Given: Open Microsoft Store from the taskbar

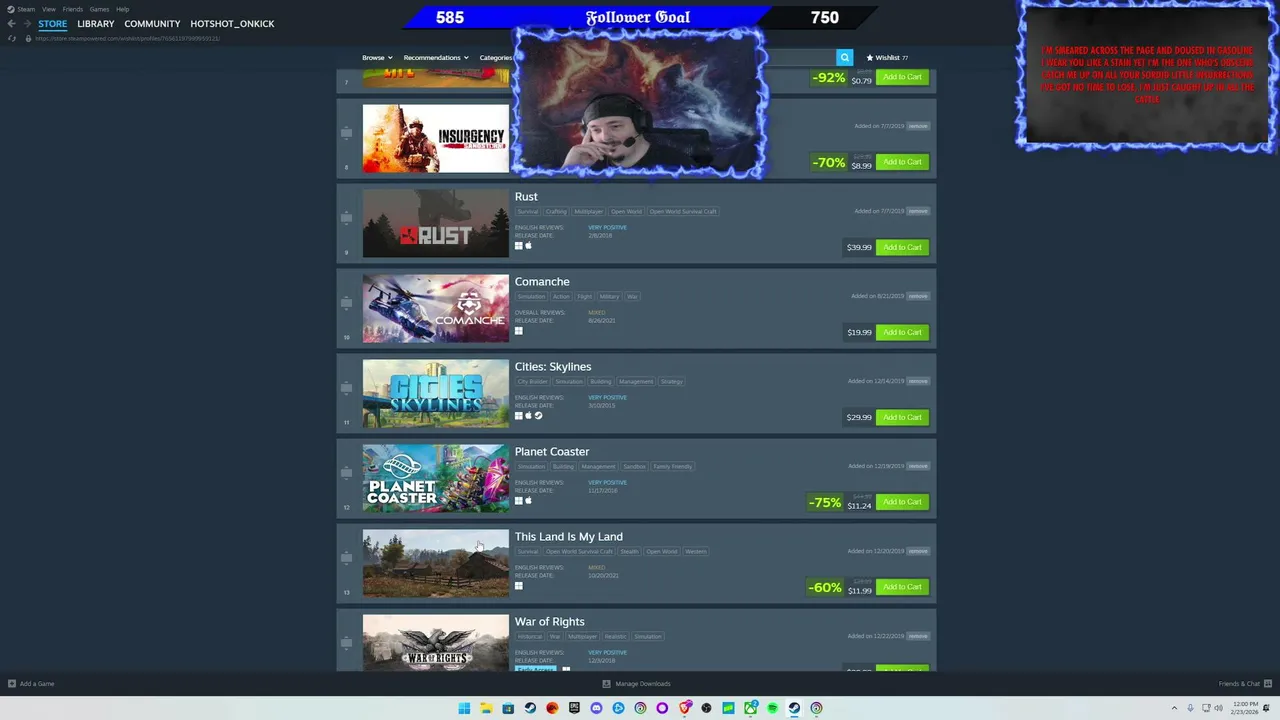Looking at the screenshot, I should (508, 708).
